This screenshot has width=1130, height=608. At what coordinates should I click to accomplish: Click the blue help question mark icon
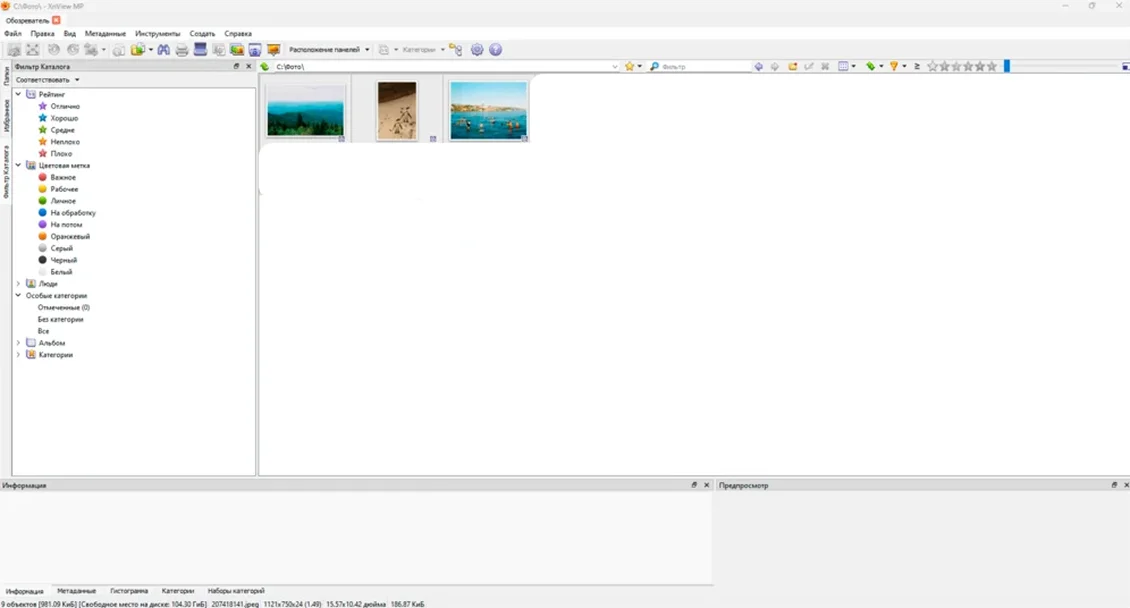click(495, 50)
